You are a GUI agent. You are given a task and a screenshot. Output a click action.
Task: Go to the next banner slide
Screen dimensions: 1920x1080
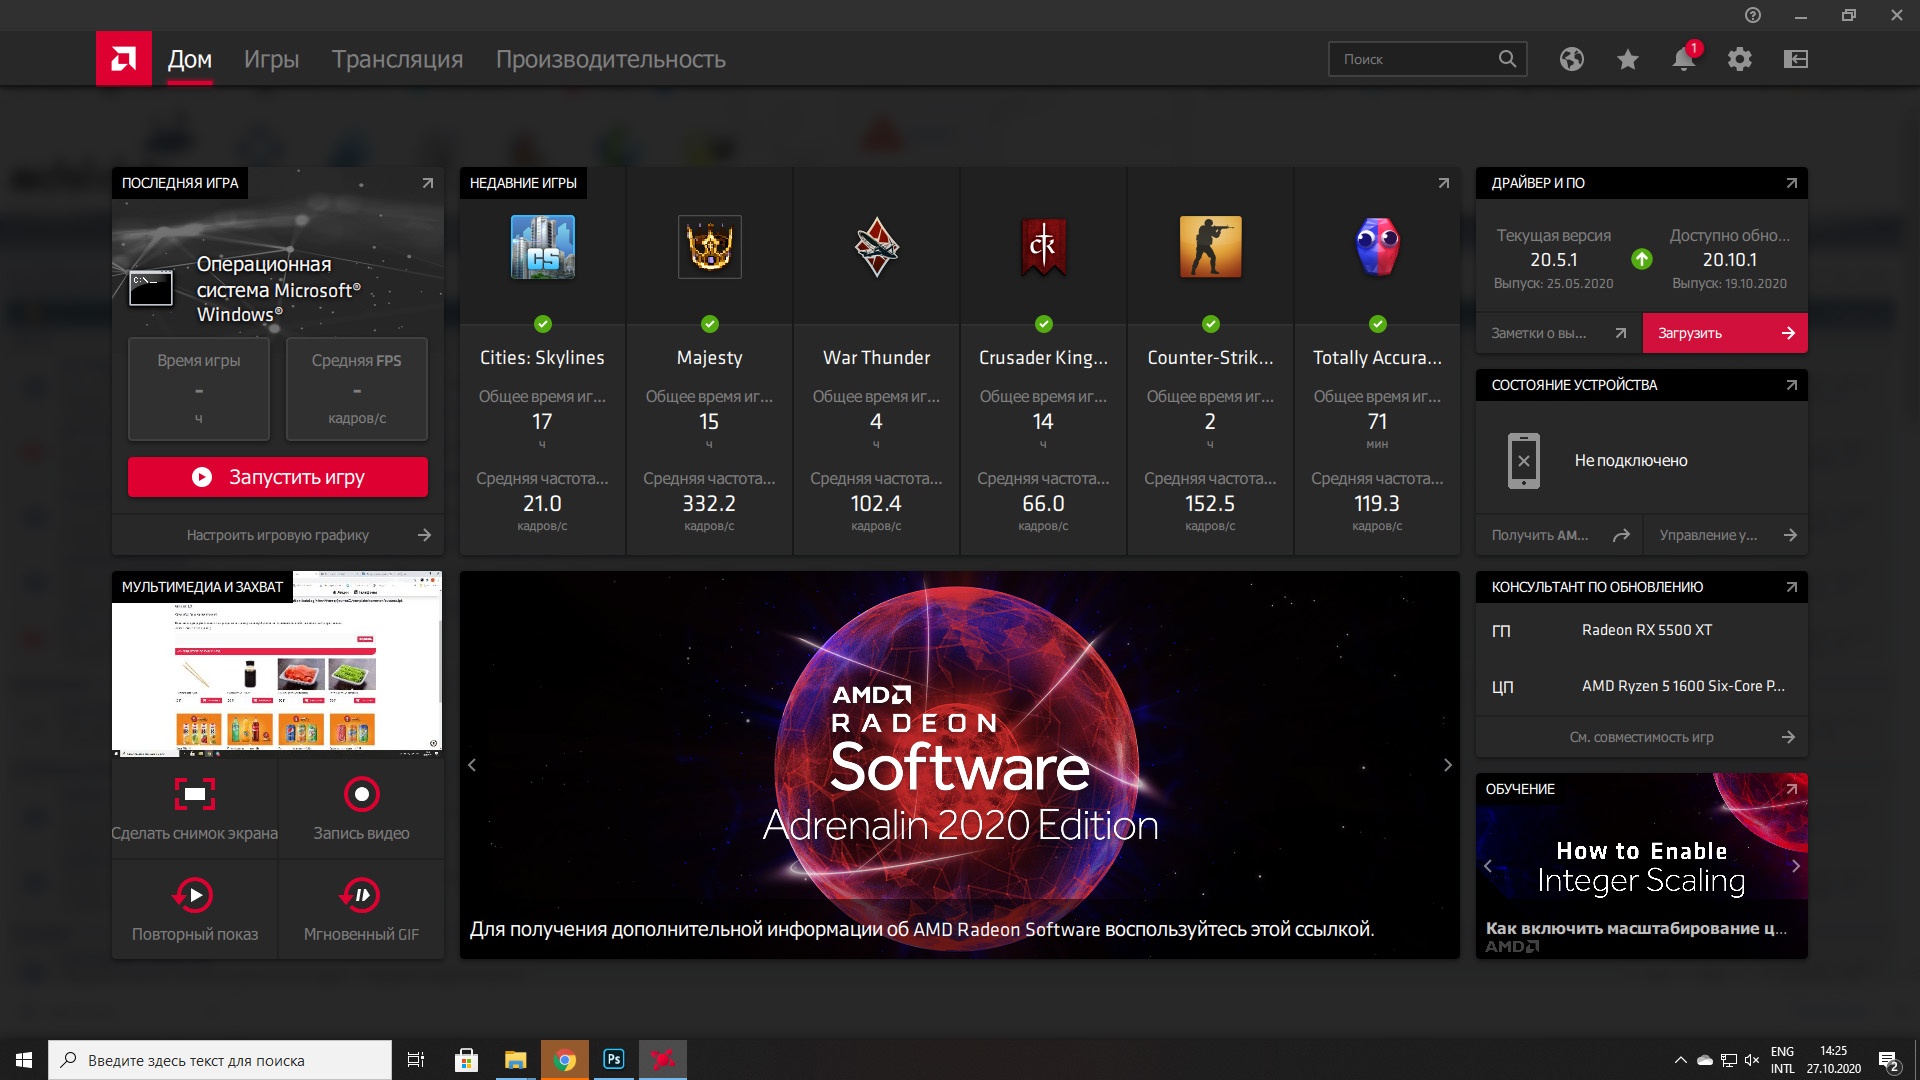tap(1447, 765)
